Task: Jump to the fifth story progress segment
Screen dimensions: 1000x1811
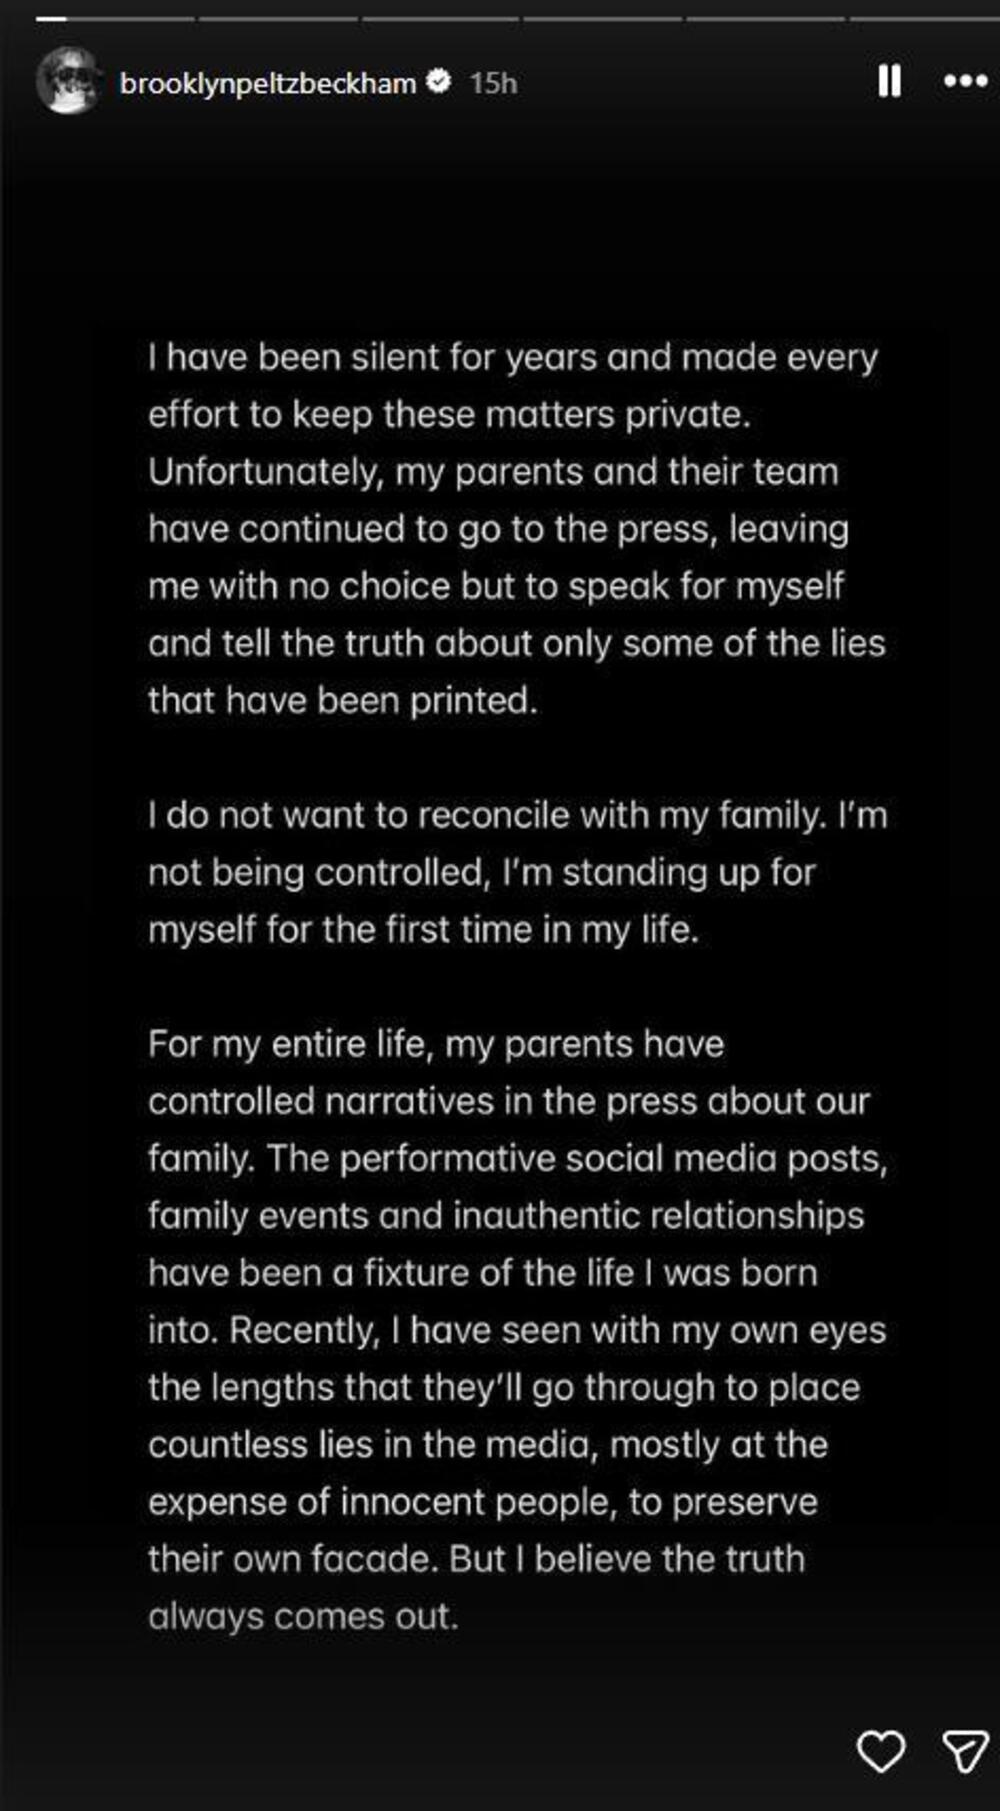Action: pyautogui.click(x=766, y=18)
